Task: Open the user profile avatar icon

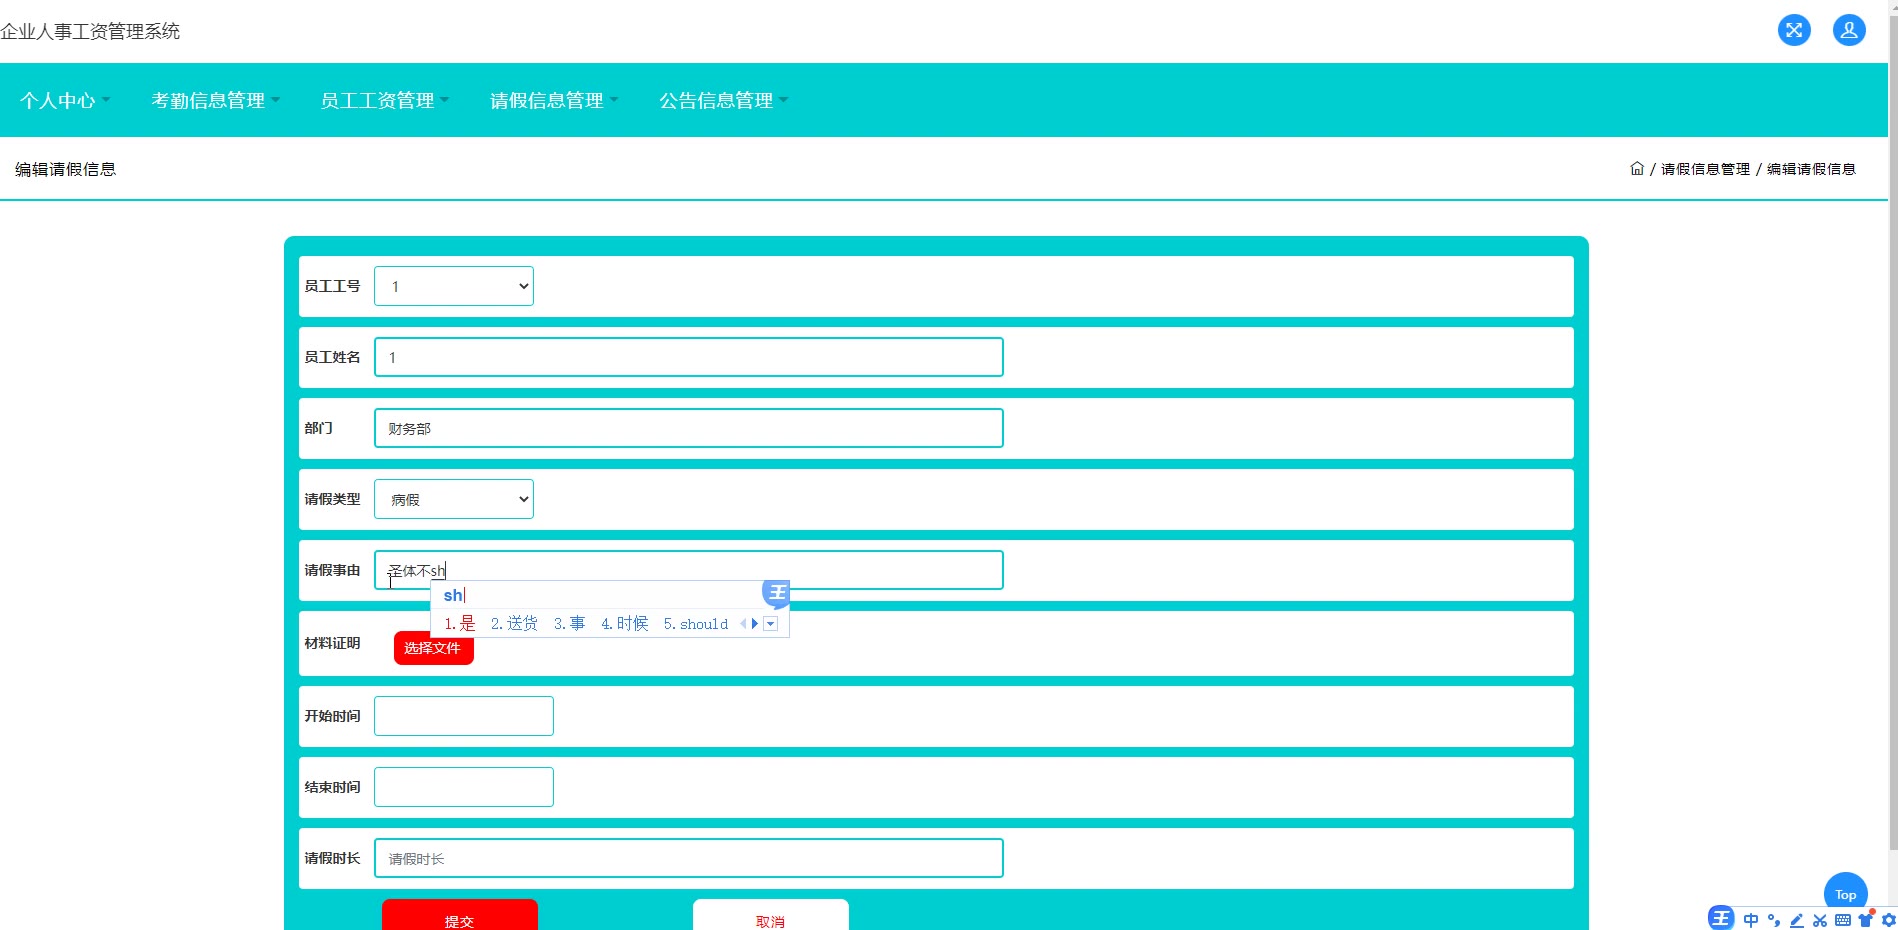Action: (1849, 30)
